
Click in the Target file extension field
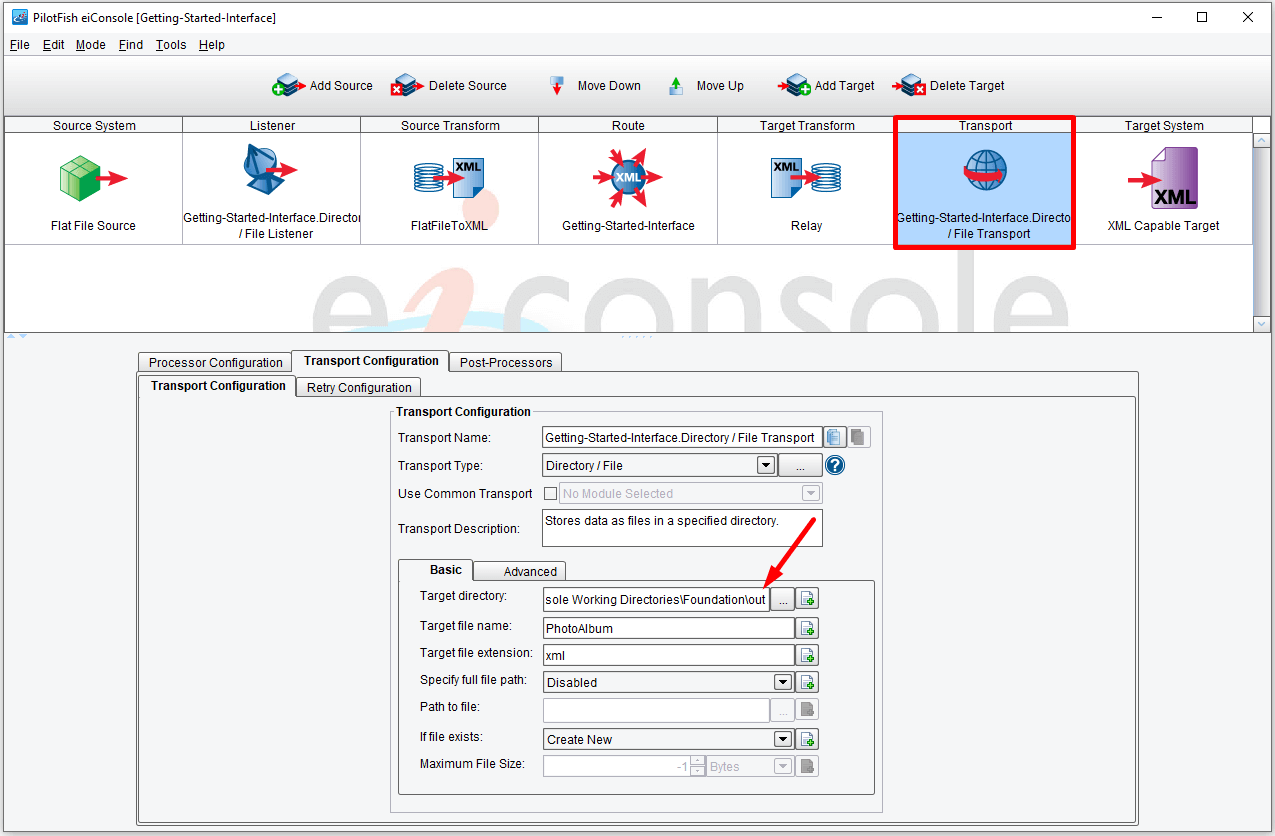tap(669, 656)
